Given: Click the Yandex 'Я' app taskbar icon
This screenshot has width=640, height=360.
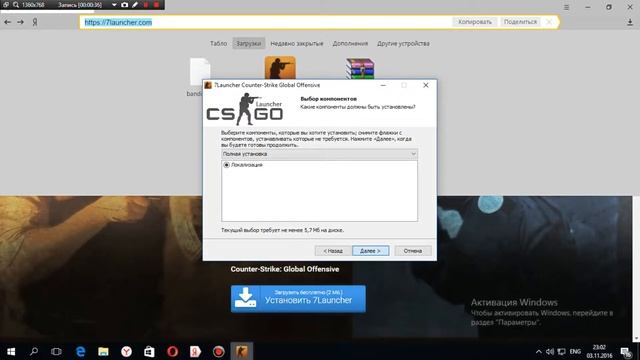Looking at the screenshot, I should click(x=196, y=351).
